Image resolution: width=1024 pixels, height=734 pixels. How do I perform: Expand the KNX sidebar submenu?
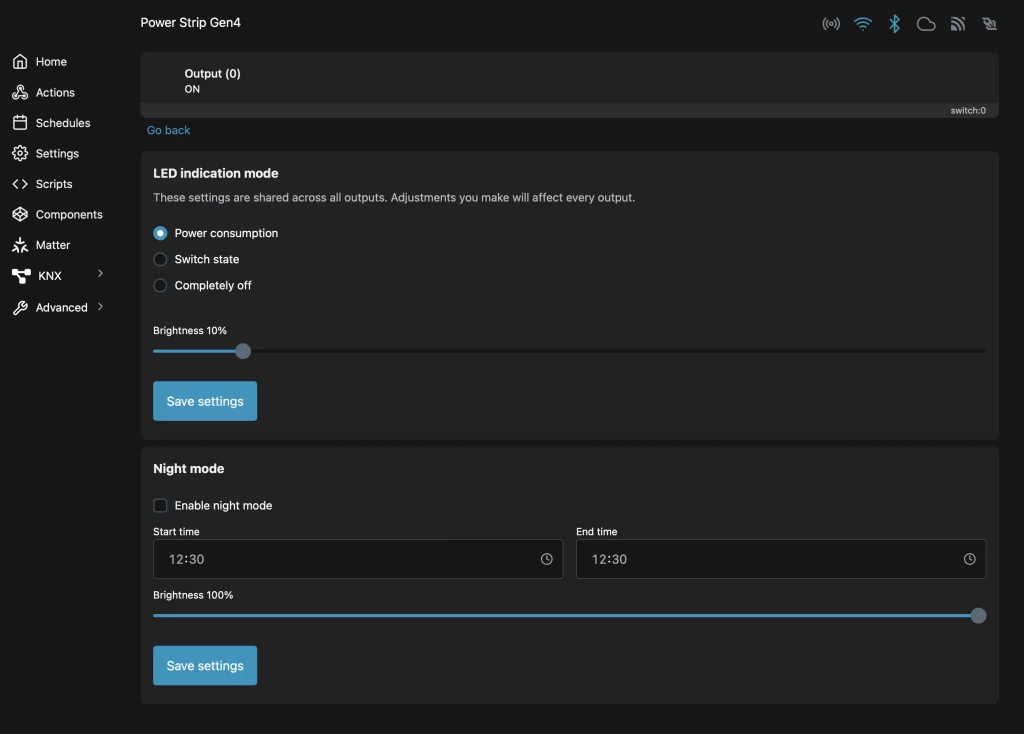[x=100, y=274]
